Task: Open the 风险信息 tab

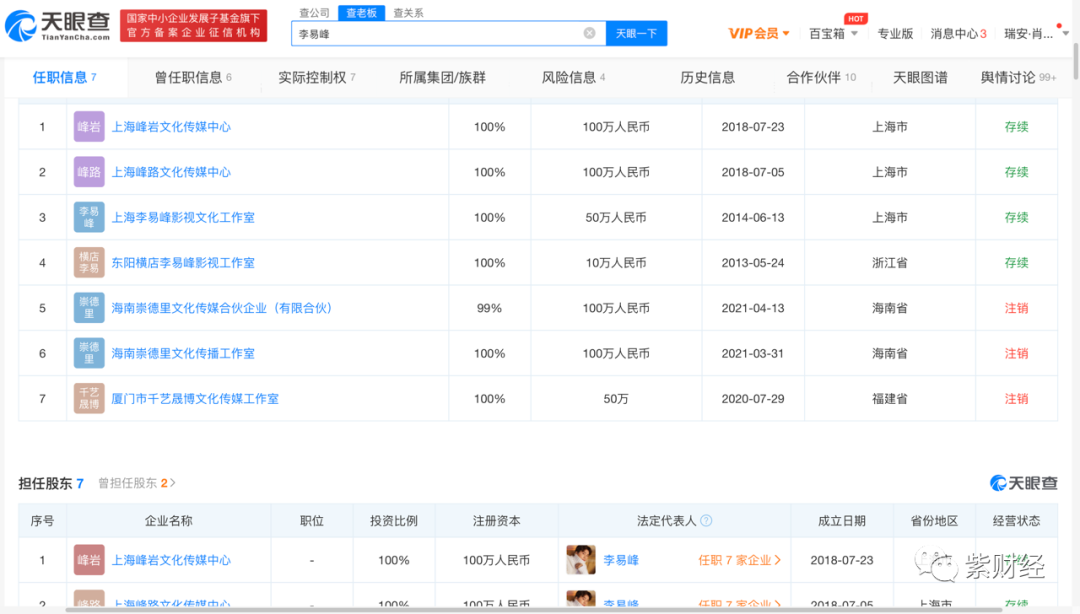Action: [571, 76]
